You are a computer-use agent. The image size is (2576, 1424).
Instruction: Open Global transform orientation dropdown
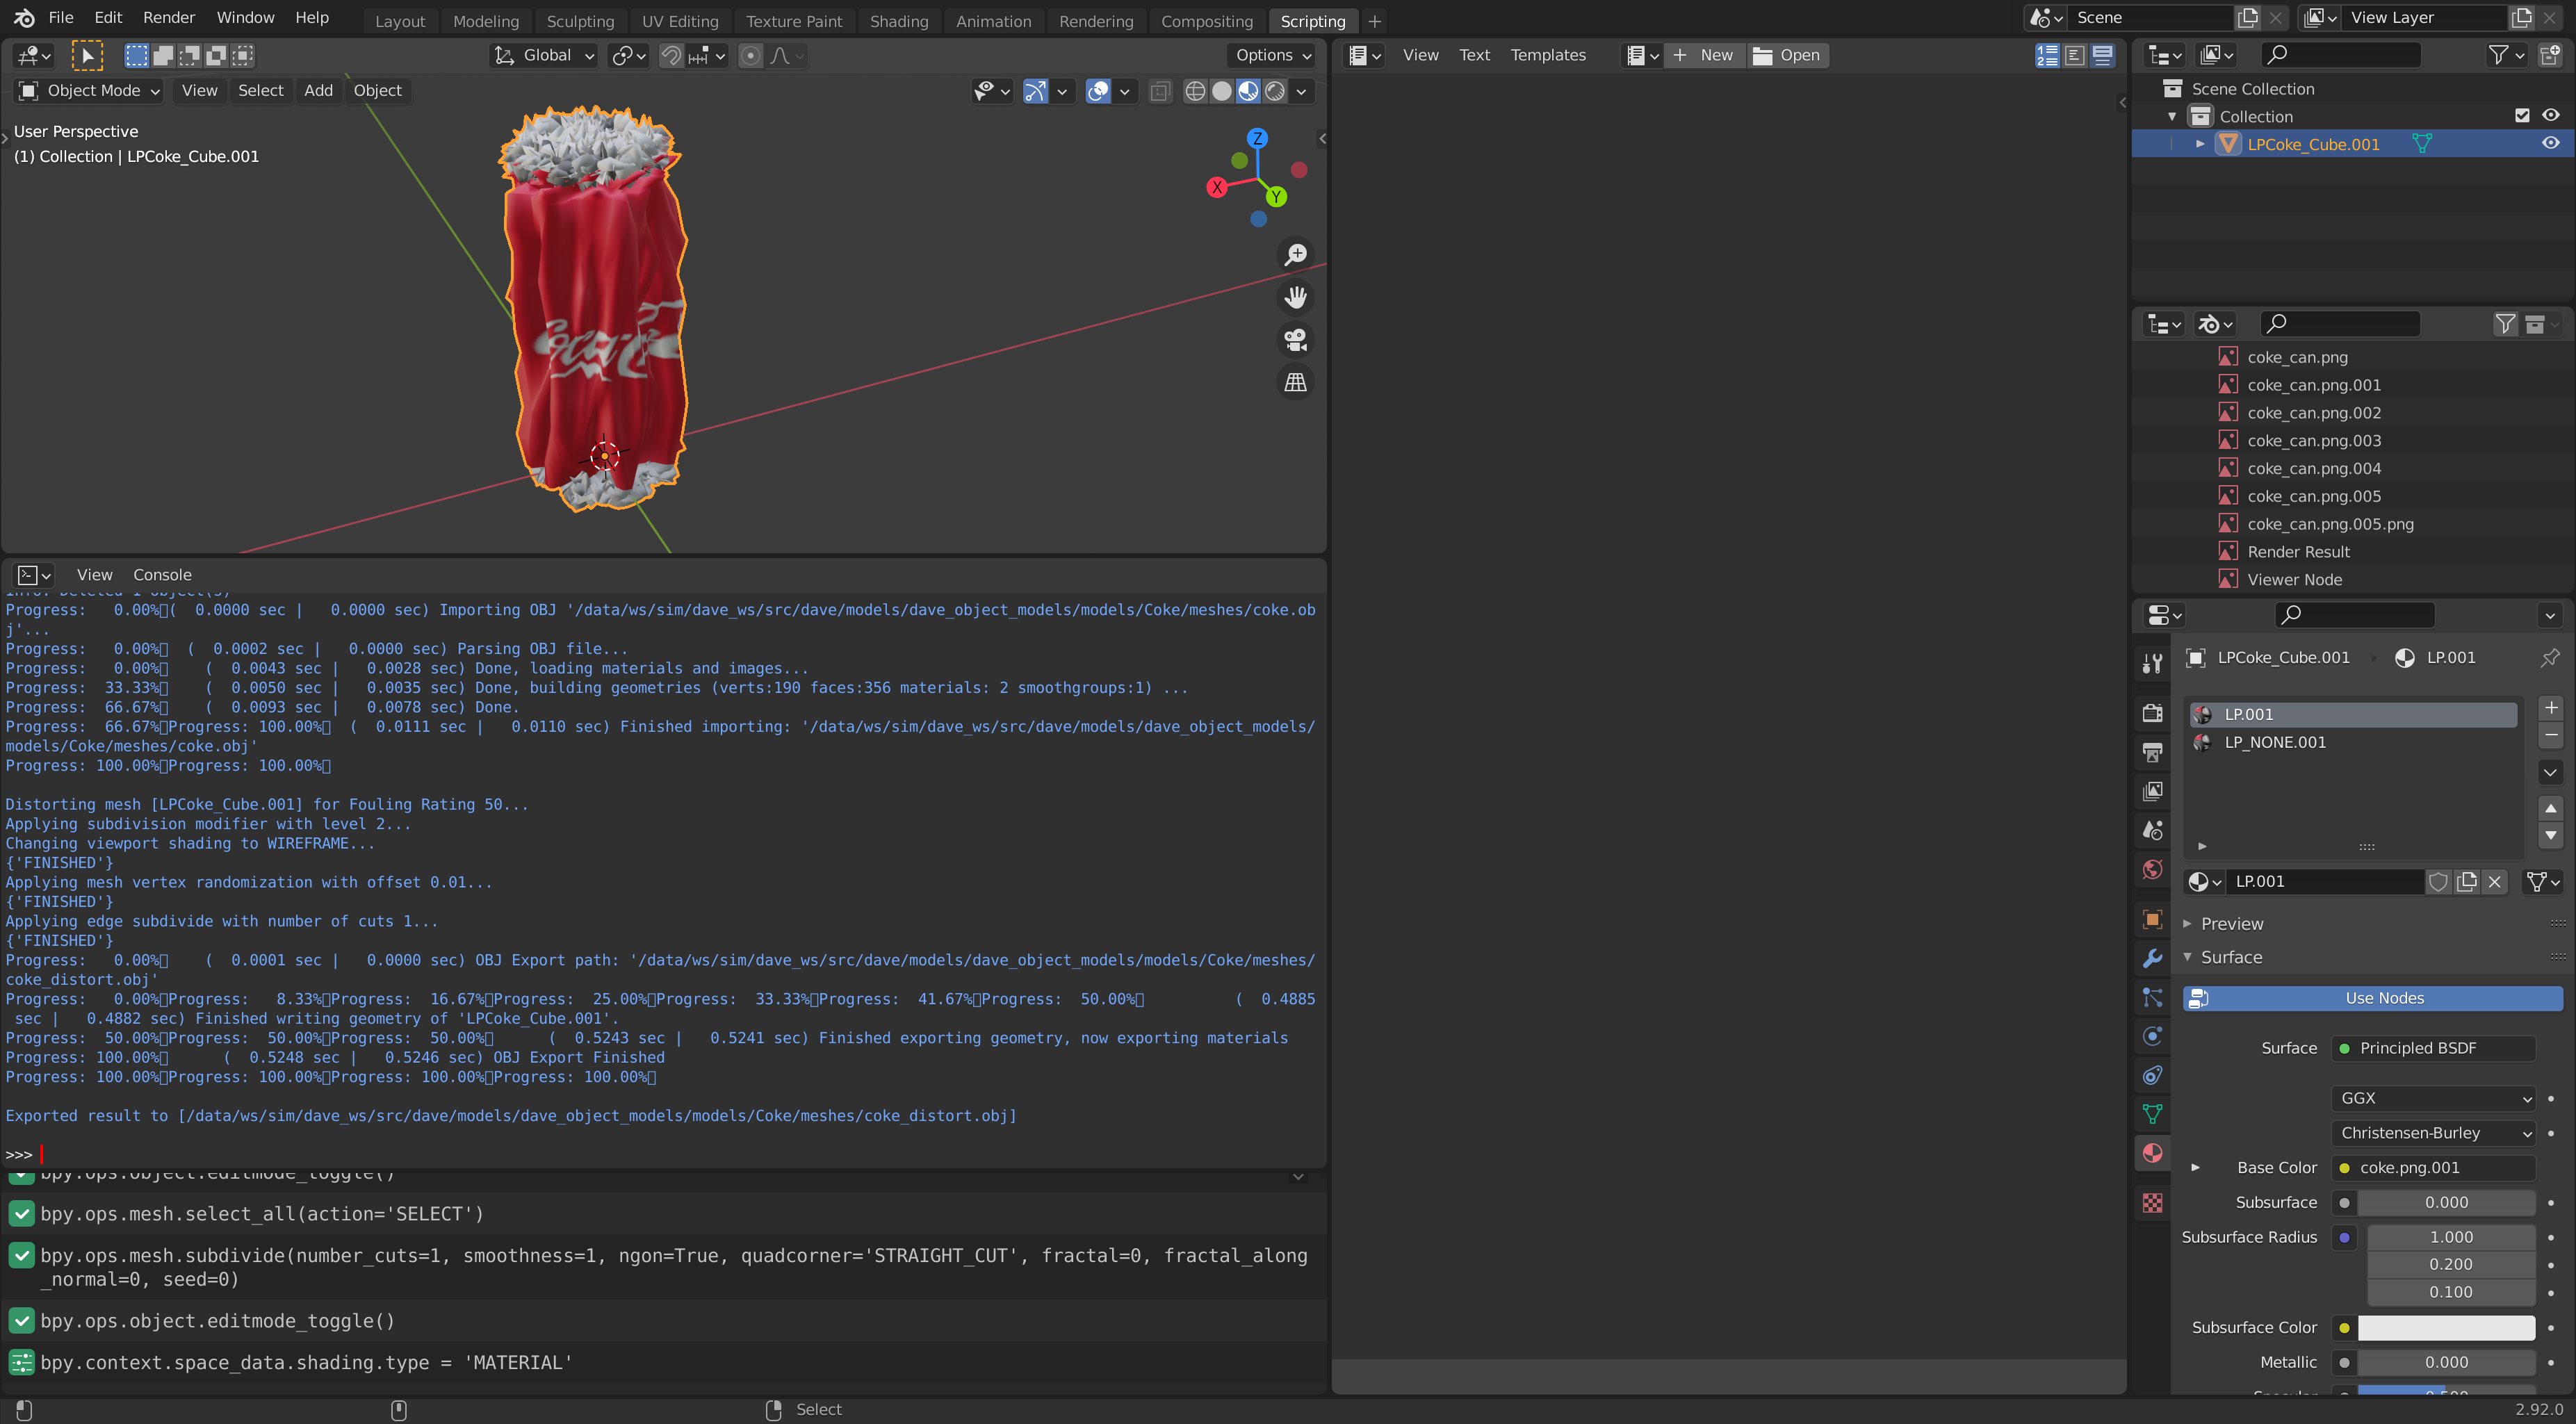point(545,56)
